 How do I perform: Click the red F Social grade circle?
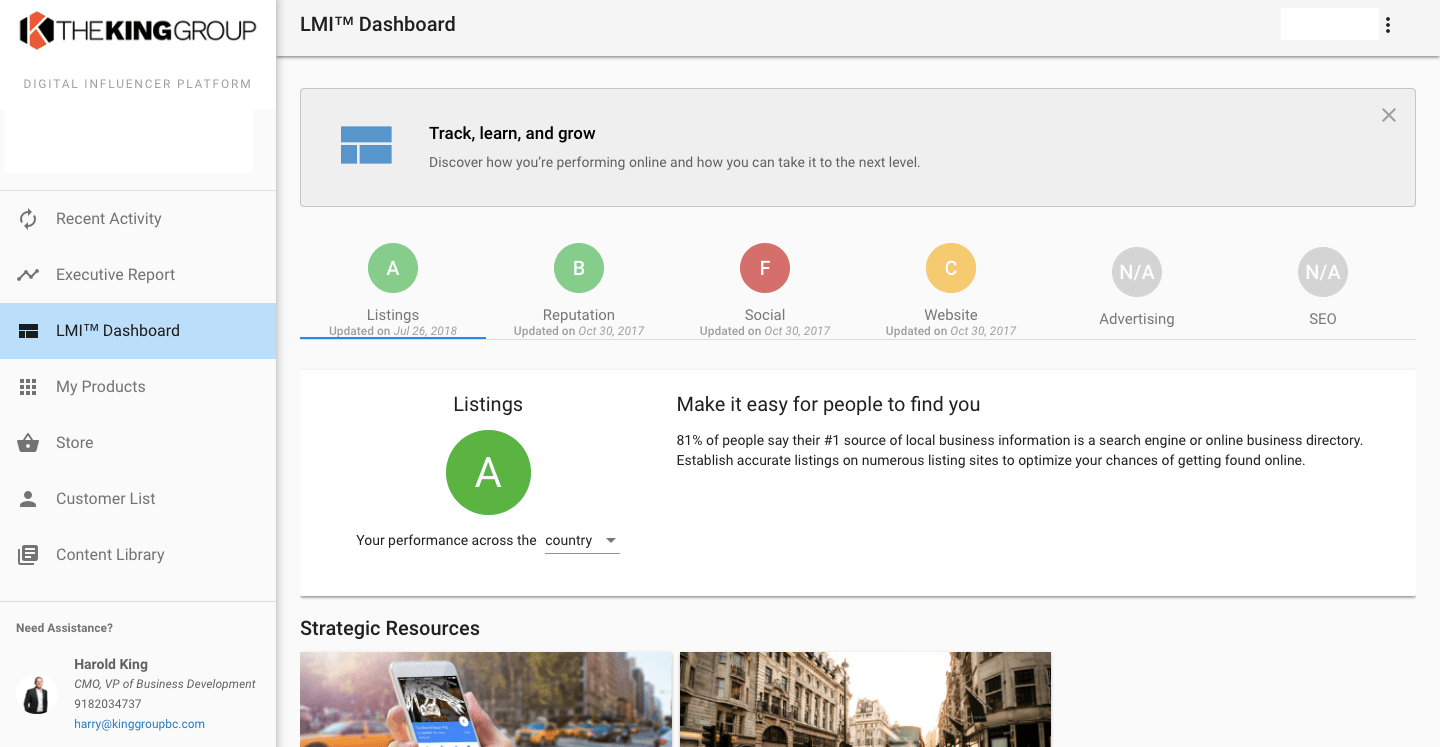point(765,268)
